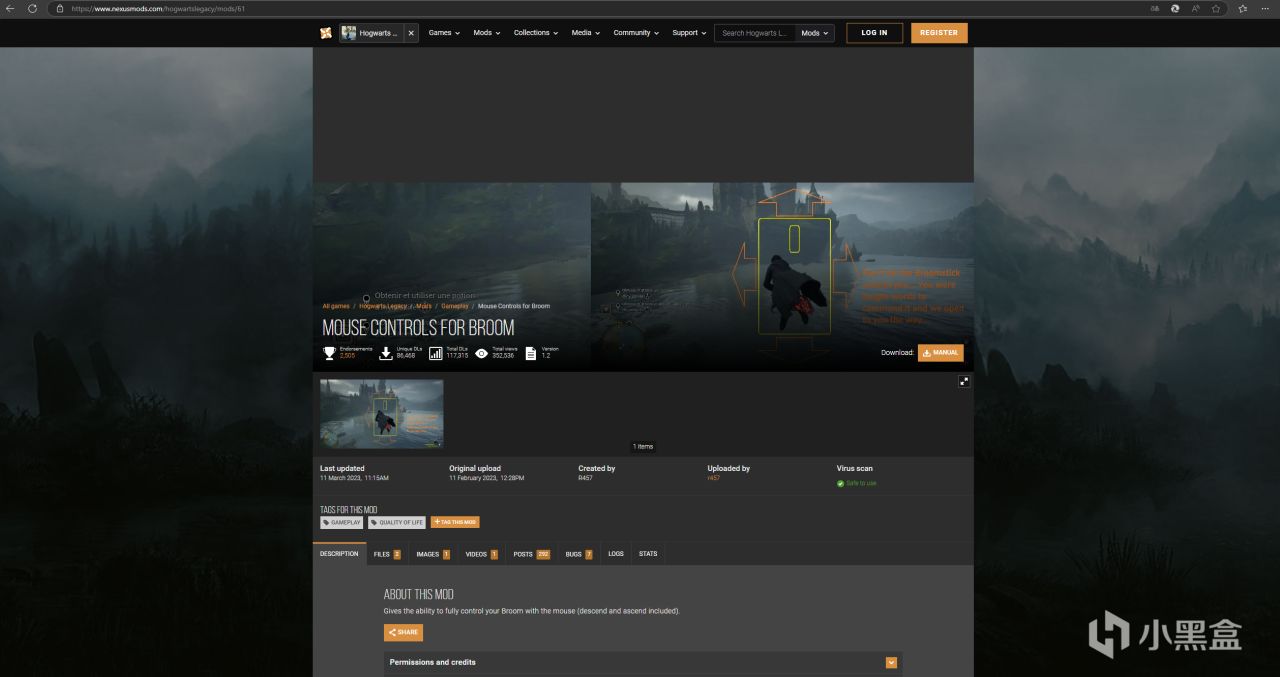
Task: Open the browser favorites list icon
Action: point(1243,8)
